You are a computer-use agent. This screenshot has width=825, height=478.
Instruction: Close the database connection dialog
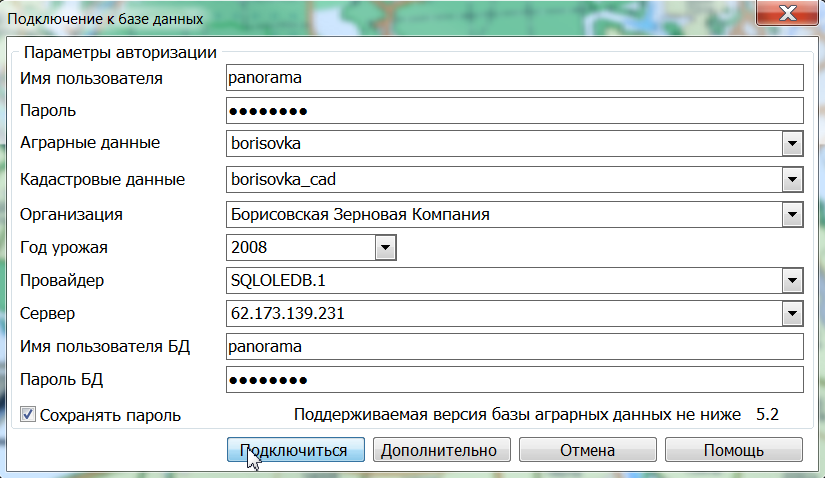click(x=789, y=15)
